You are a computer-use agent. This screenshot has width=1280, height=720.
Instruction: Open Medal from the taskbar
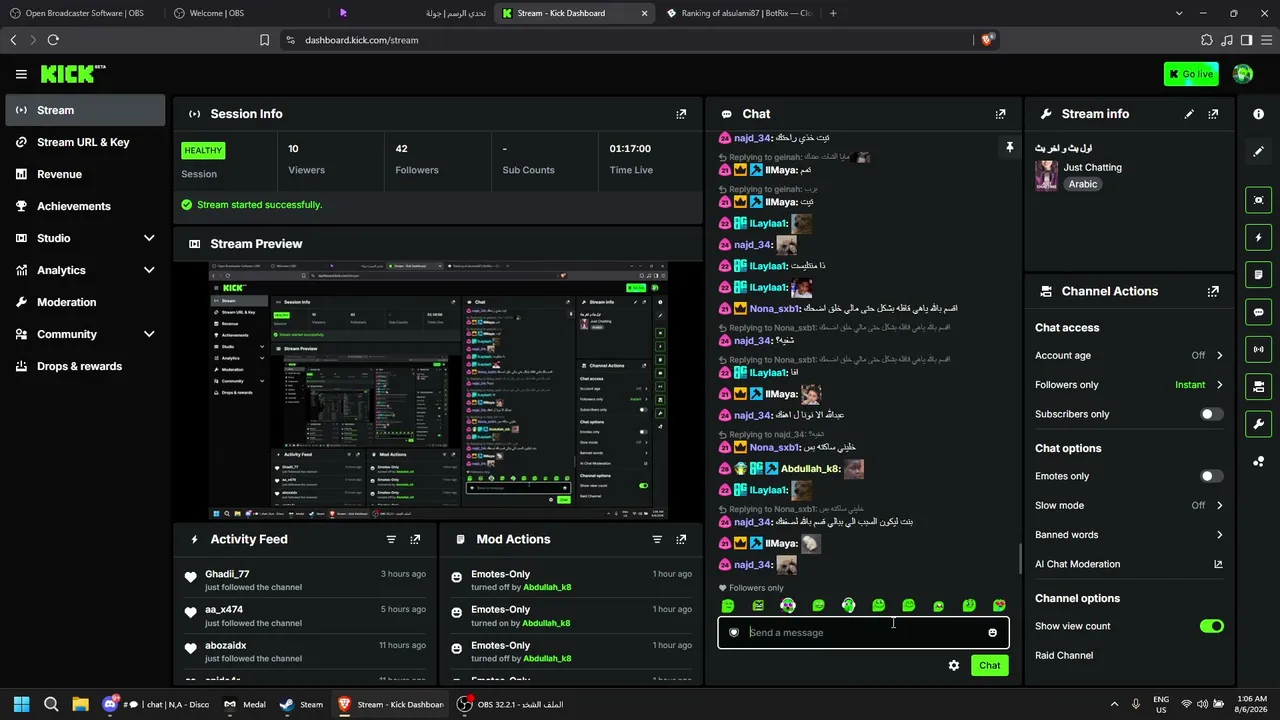[x=245, y=704]
